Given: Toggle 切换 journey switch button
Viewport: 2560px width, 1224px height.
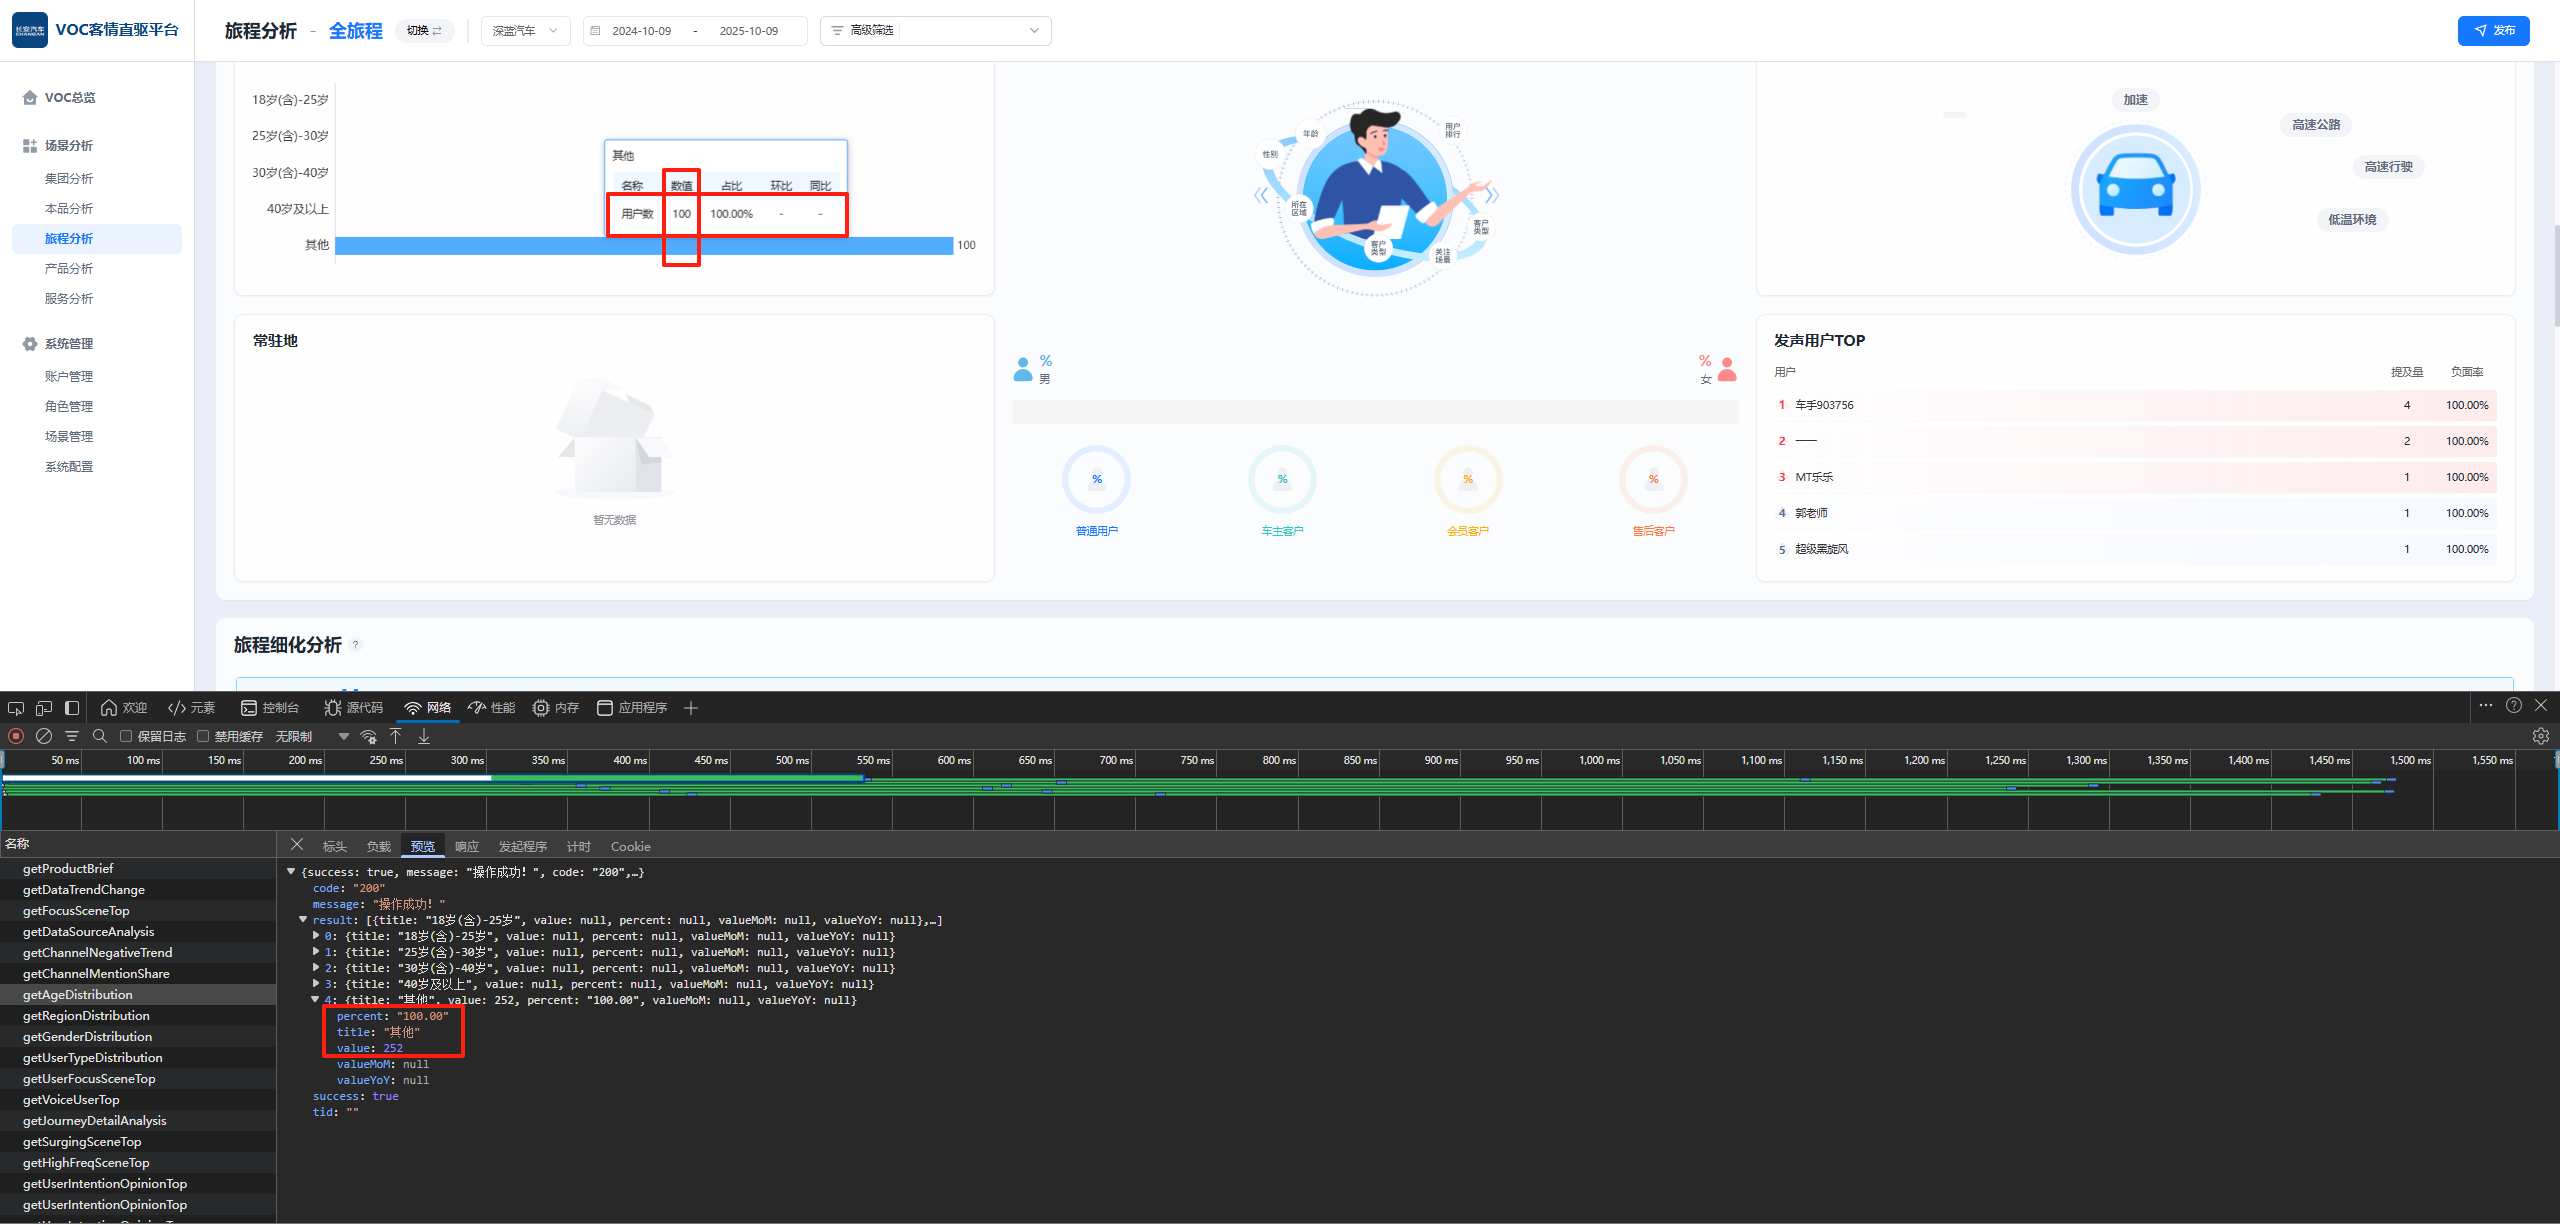Looking at the screenshot, I should pos(424,31).
